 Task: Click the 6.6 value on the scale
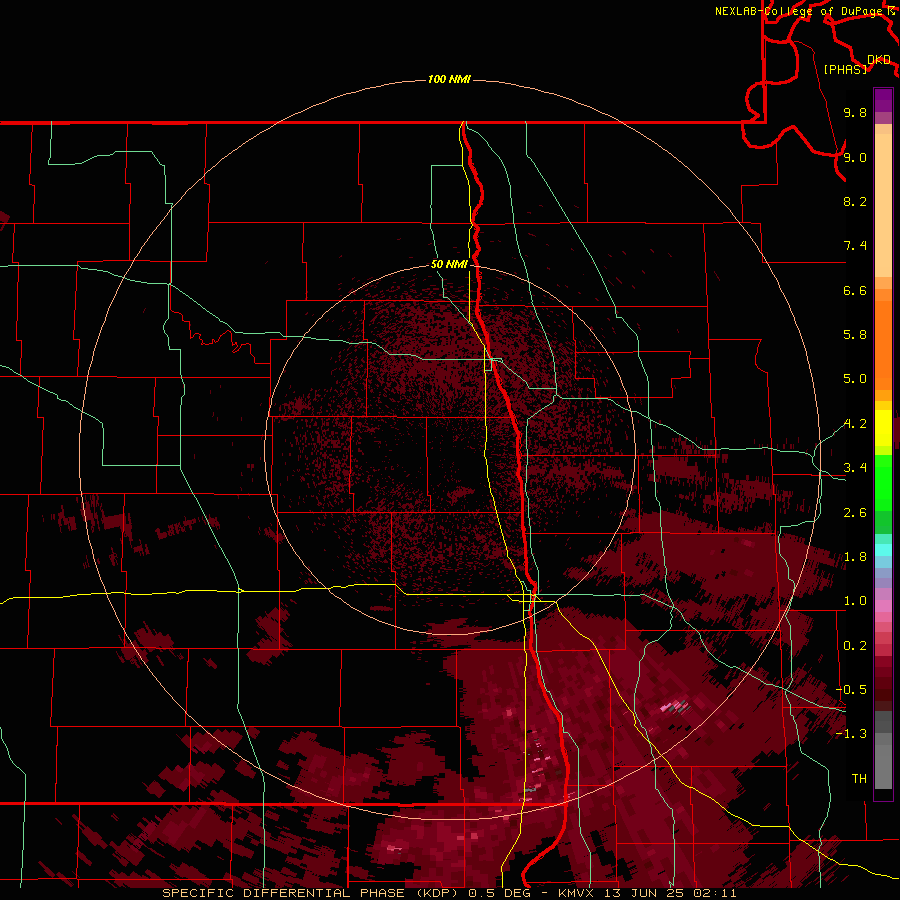pyautogui.click(x=855, y=290)
